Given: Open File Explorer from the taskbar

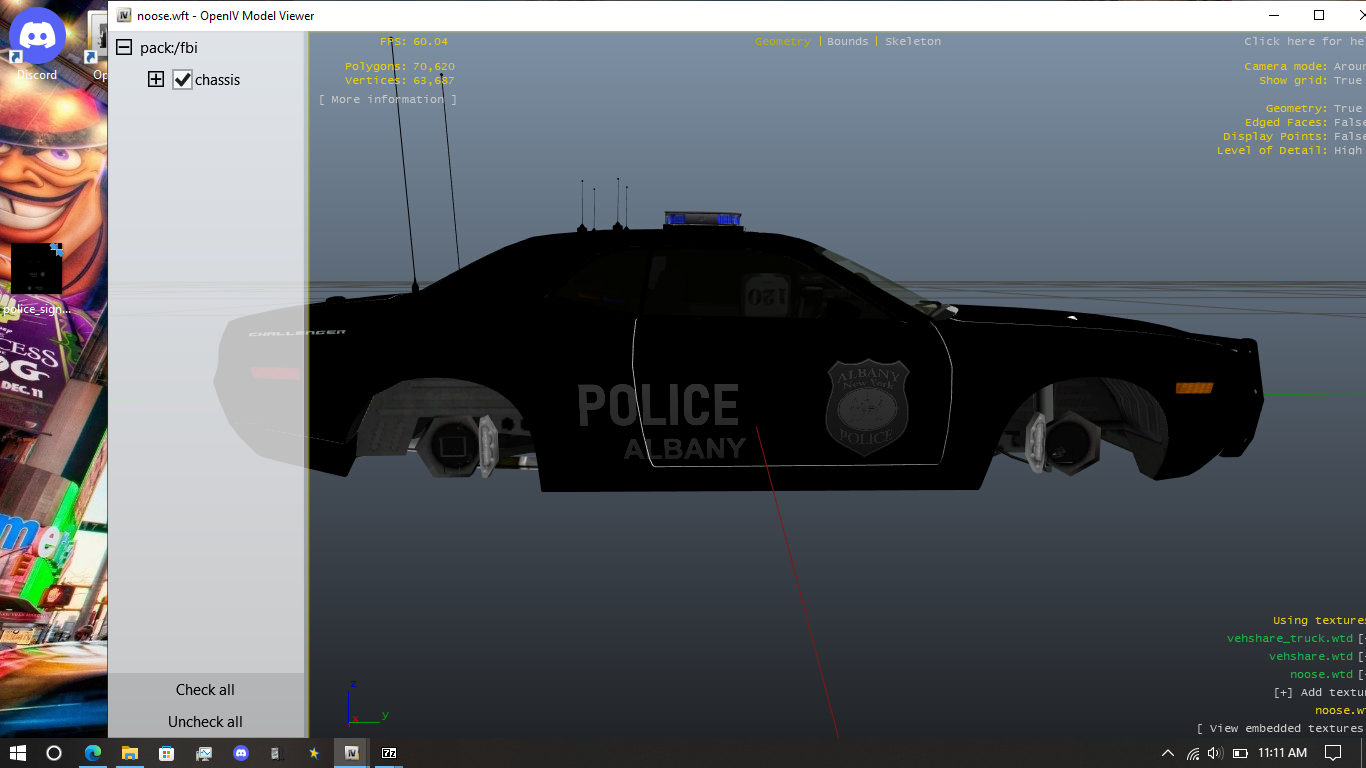Looking at the screenshot, I should click(x=129, y=753).
